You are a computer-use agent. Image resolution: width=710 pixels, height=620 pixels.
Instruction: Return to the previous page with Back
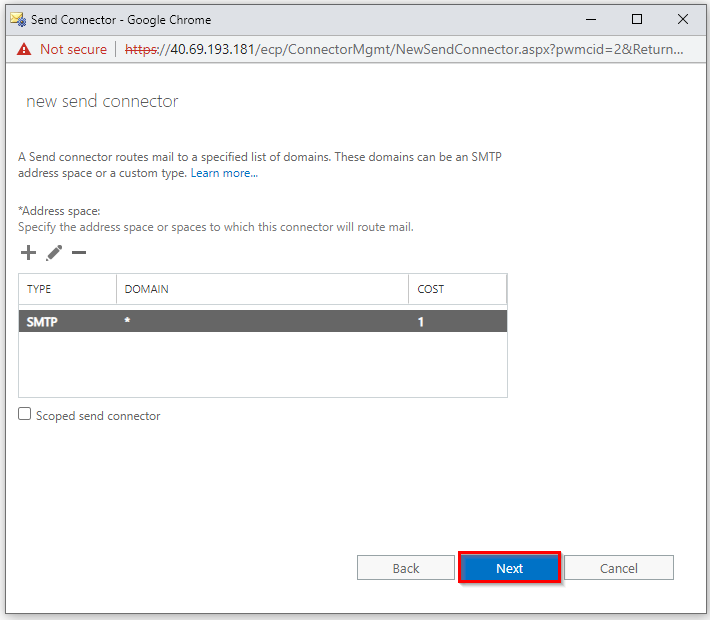pyautogui.click(x=406, y=568)
